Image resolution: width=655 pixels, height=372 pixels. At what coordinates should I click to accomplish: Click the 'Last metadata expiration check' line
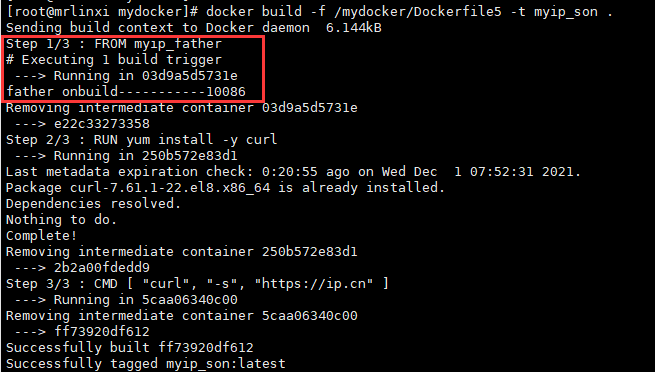(x=293, y=172)
